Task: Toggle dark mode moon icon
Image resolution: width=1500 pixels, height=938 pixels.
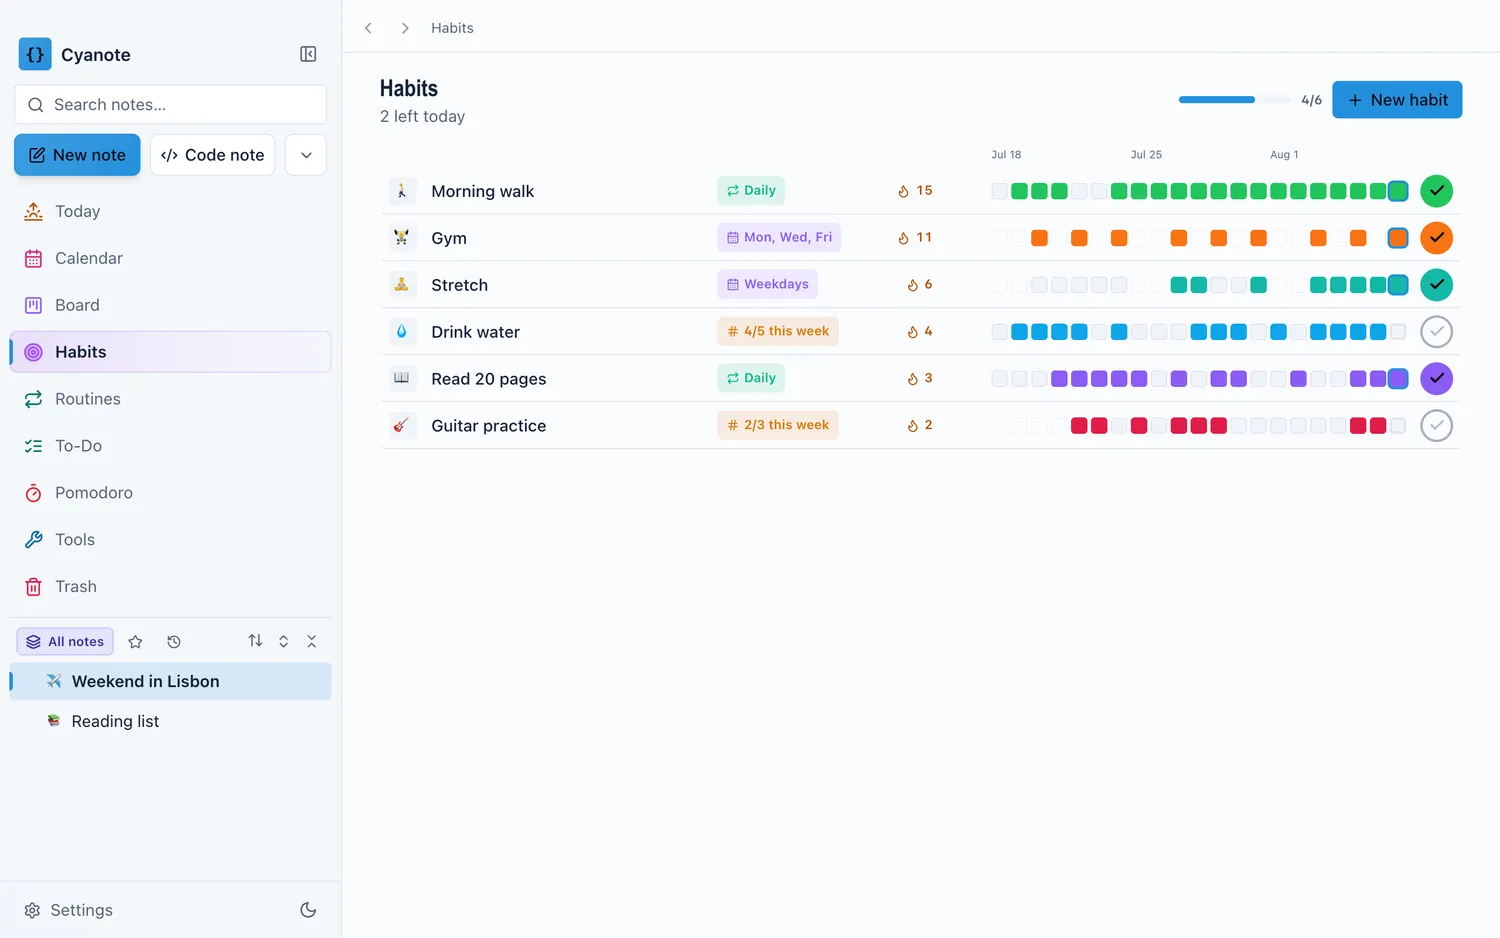Action: tap(308, 910)
